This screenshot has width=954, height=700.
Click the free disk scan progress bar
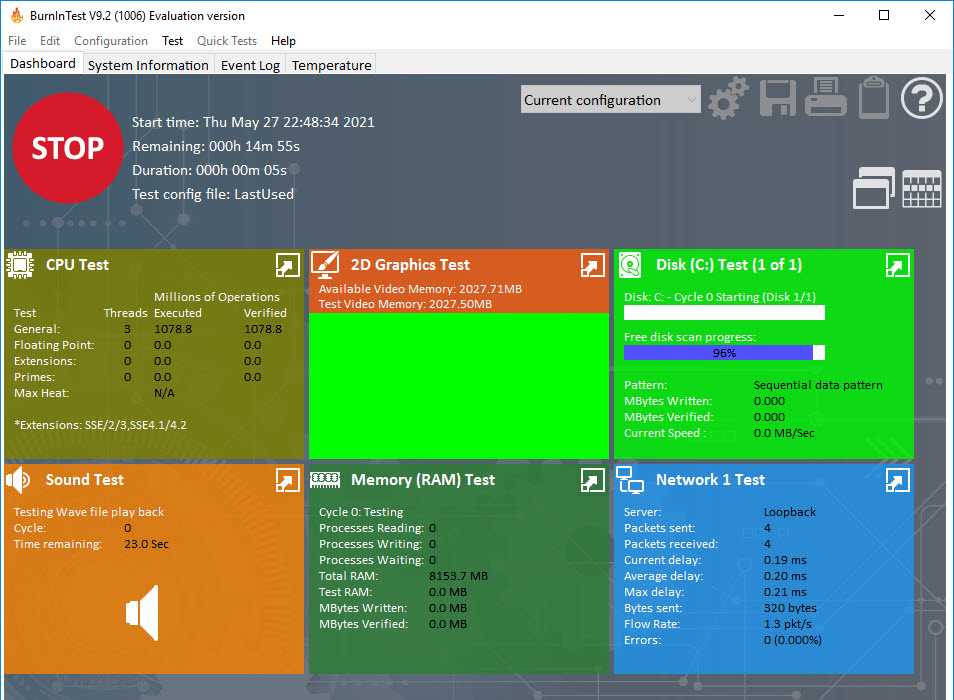(x=724, y=353)
